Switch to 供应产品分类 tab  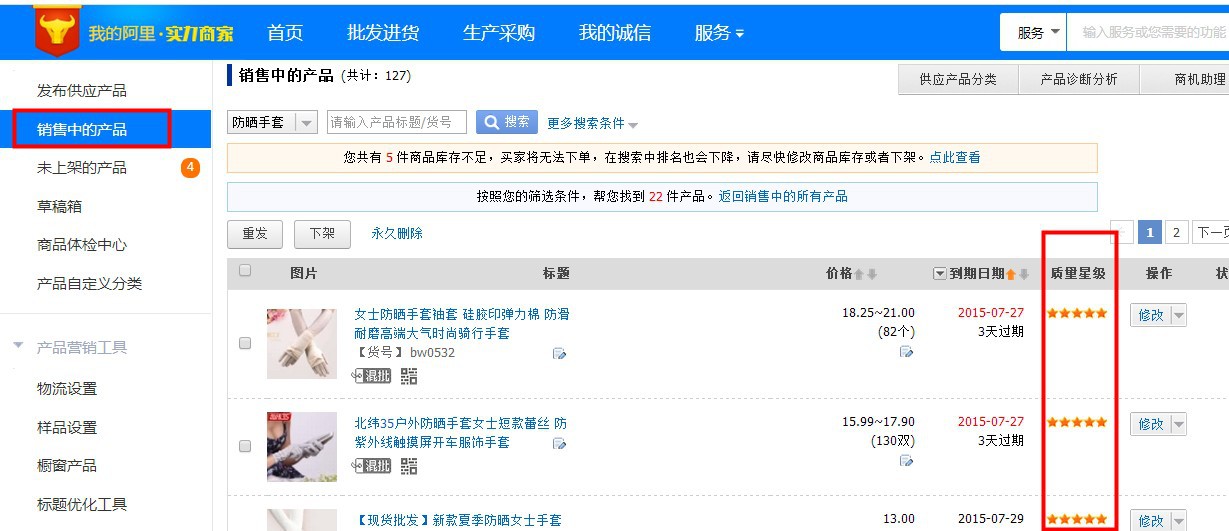coord(957,80)
